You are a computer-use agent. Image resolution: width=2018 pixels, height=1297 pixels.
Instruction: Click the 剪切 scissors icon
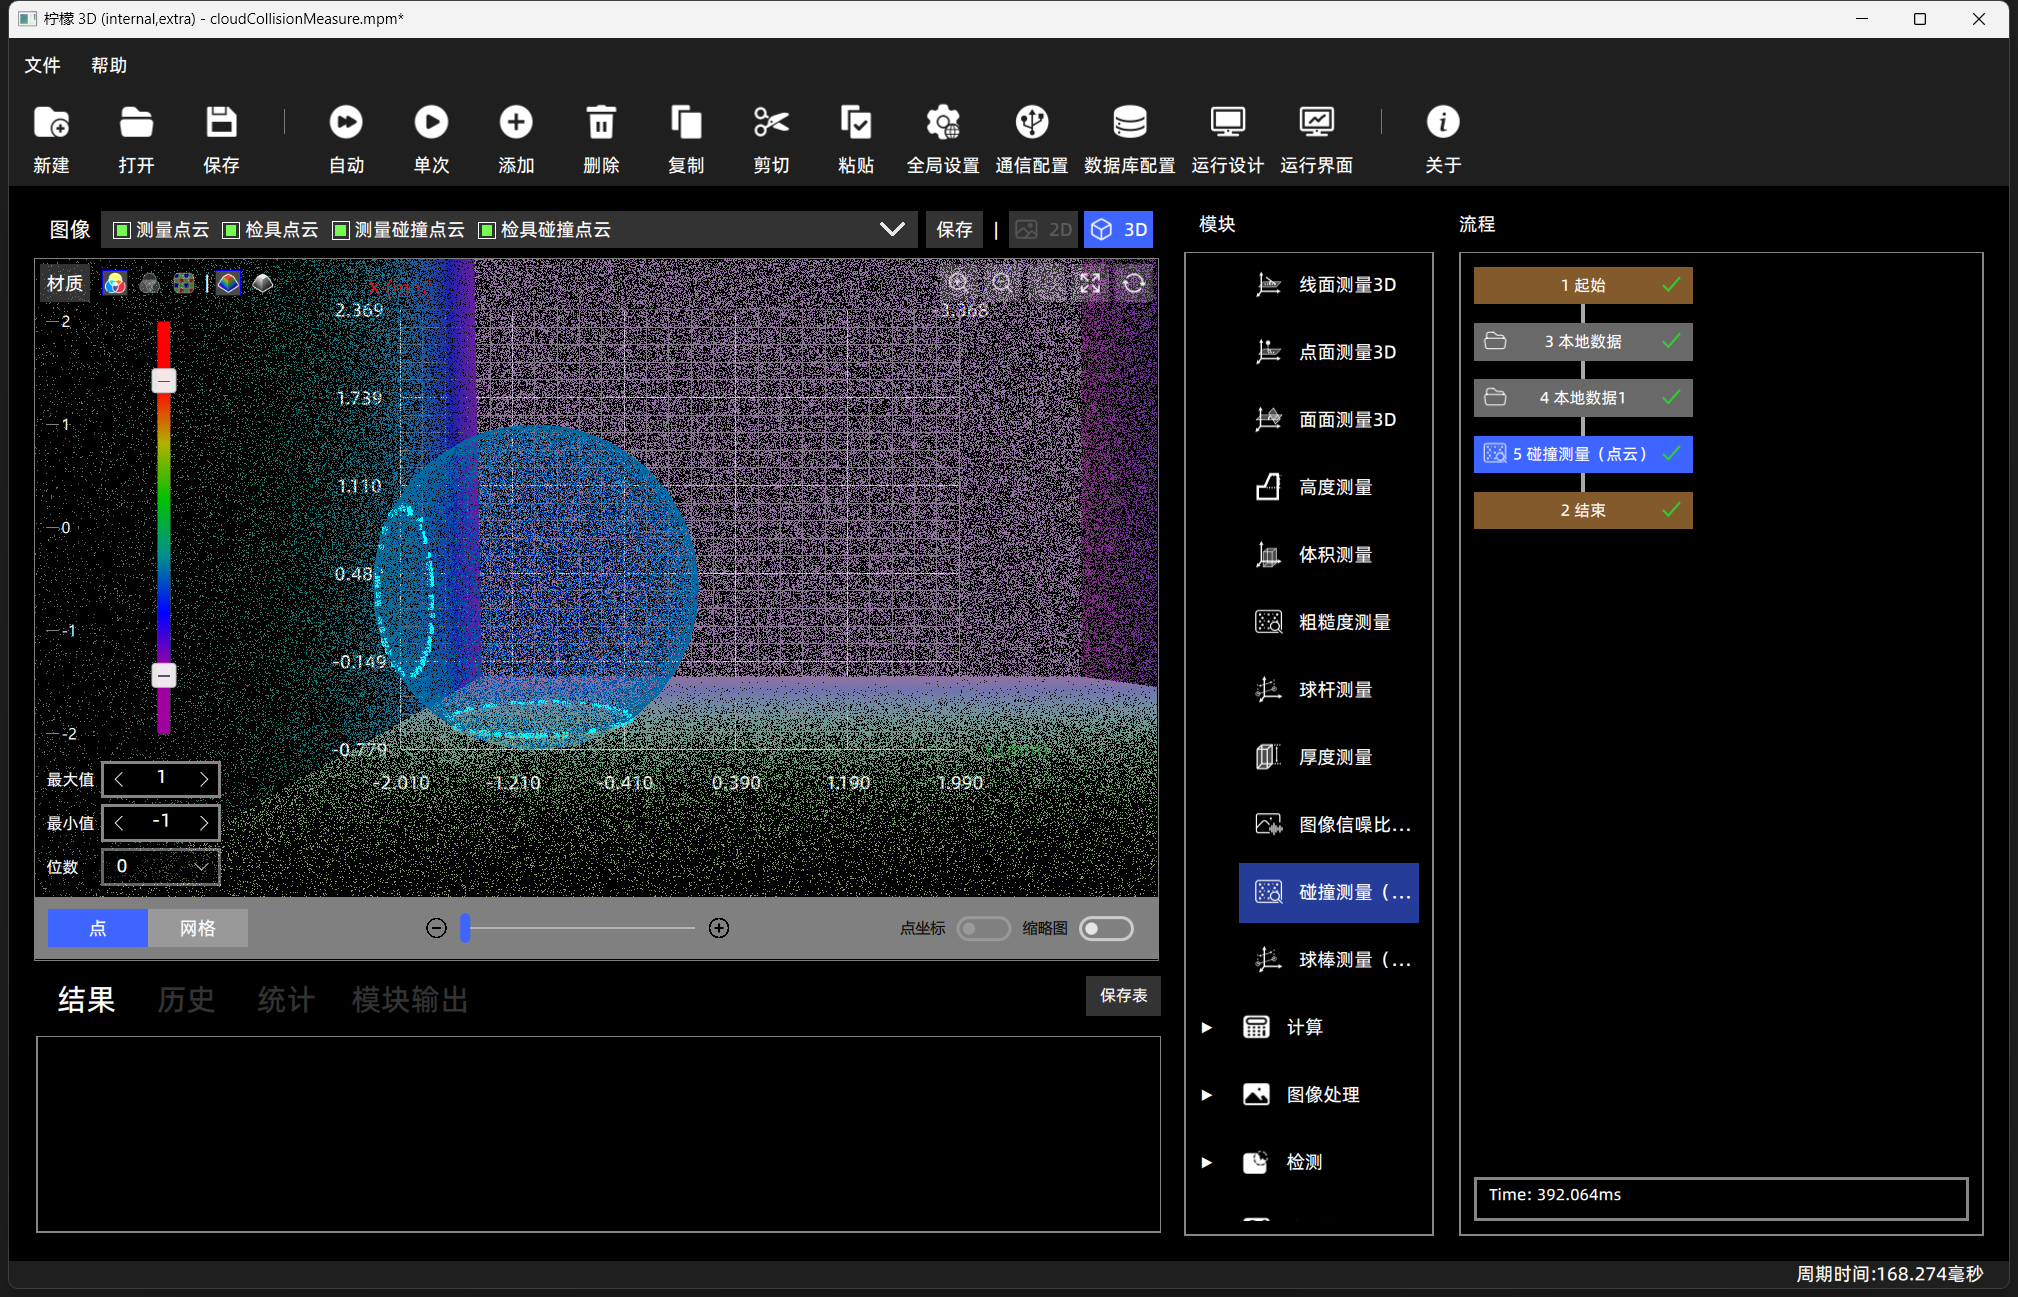pos(771,123)
